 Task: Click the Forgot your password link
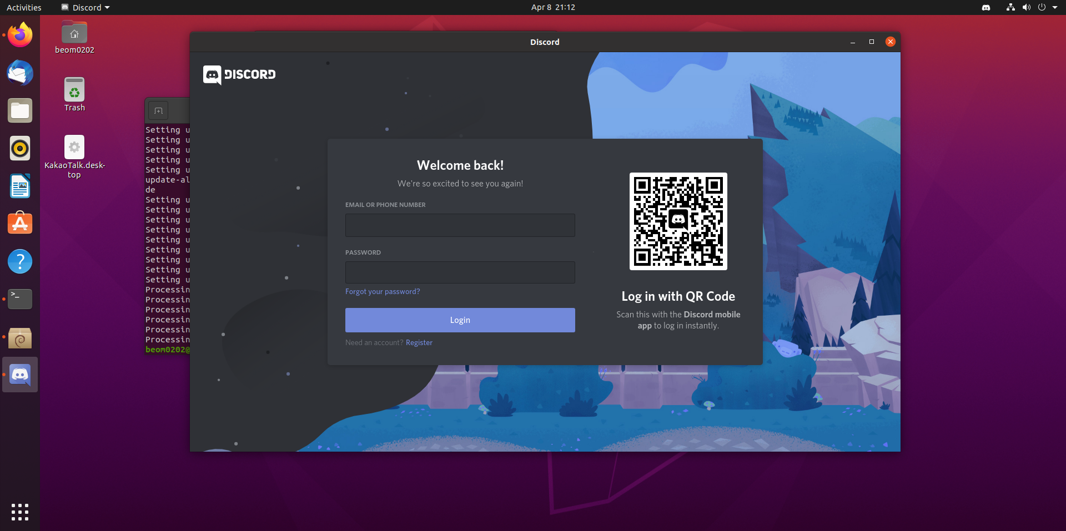[x=382, y=292]
